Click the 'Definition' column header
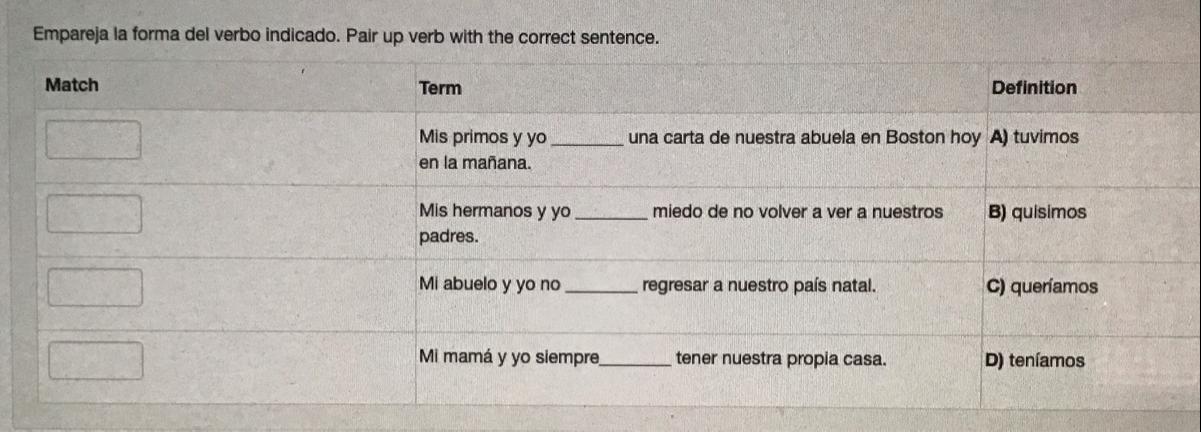Screen dimensions: 1201x432 point(1034,88)
